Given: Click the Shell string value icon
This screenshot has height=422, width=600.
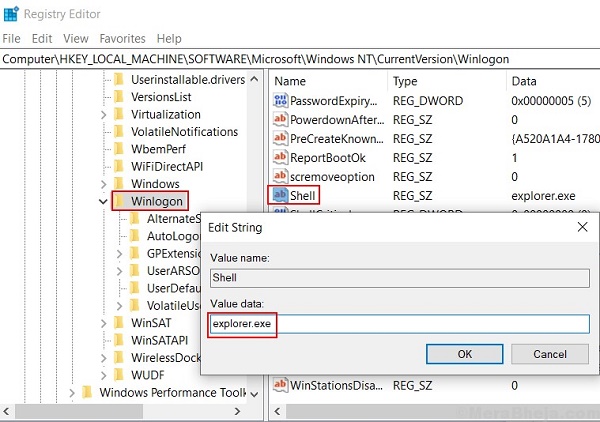Looking at the screenshot, I should (x=280, y=196).
